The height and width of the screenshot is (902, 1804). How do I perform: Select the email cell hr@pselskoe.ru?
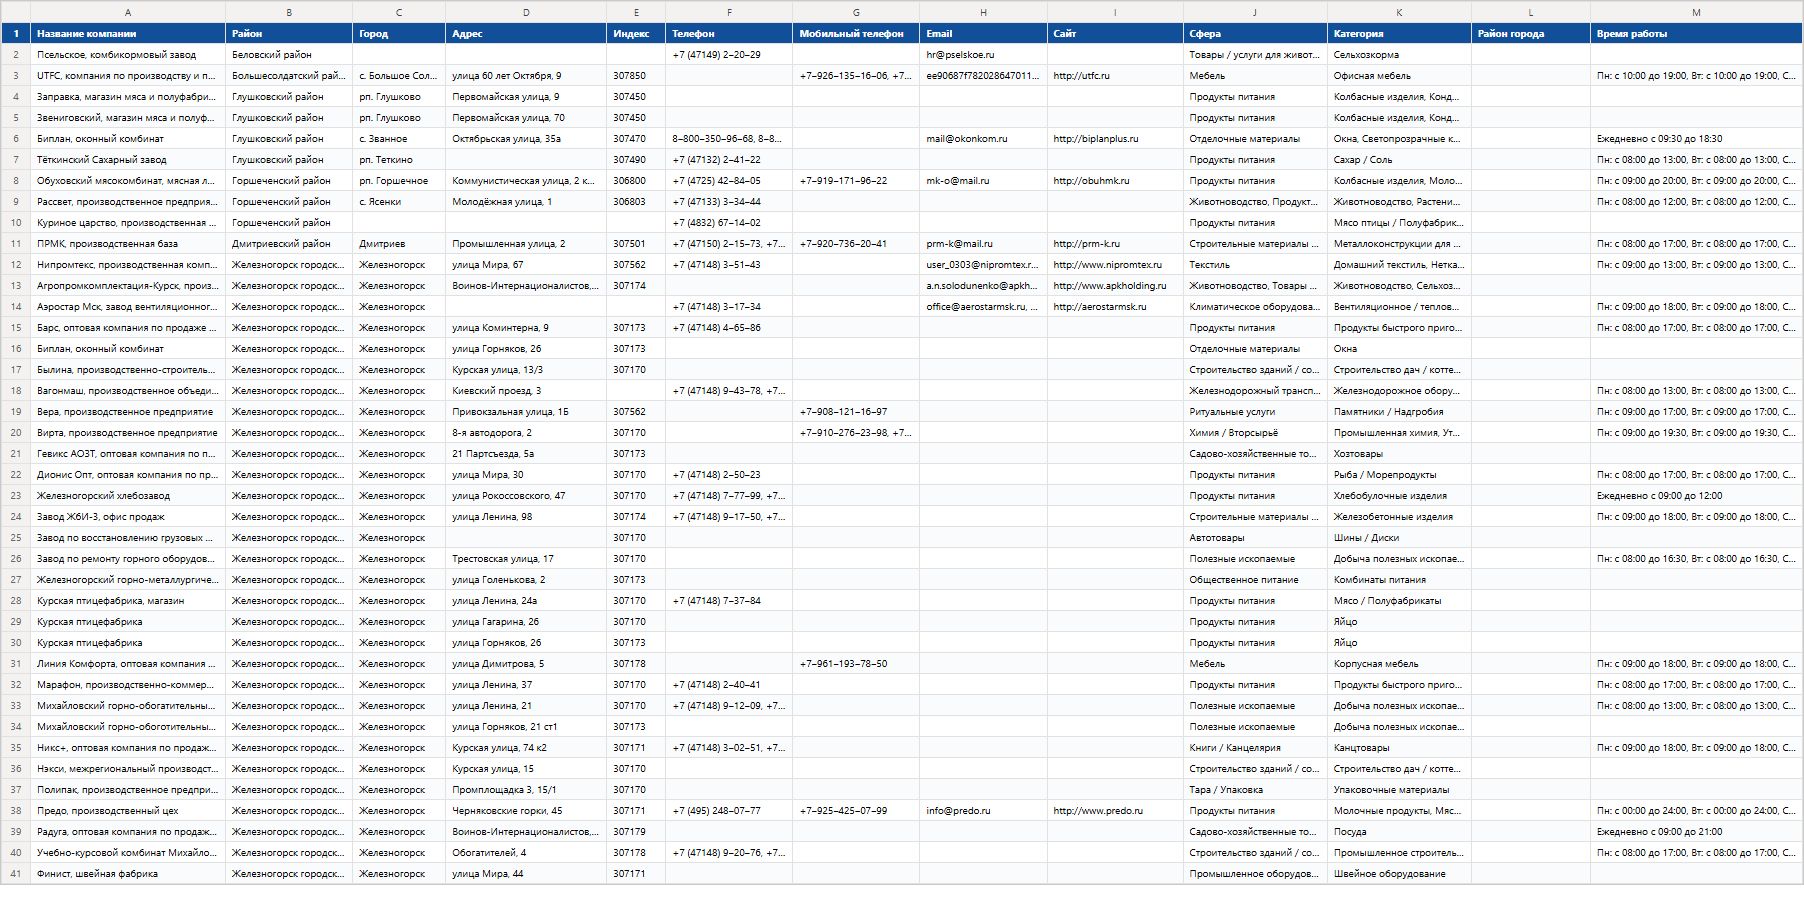point(983,55)
